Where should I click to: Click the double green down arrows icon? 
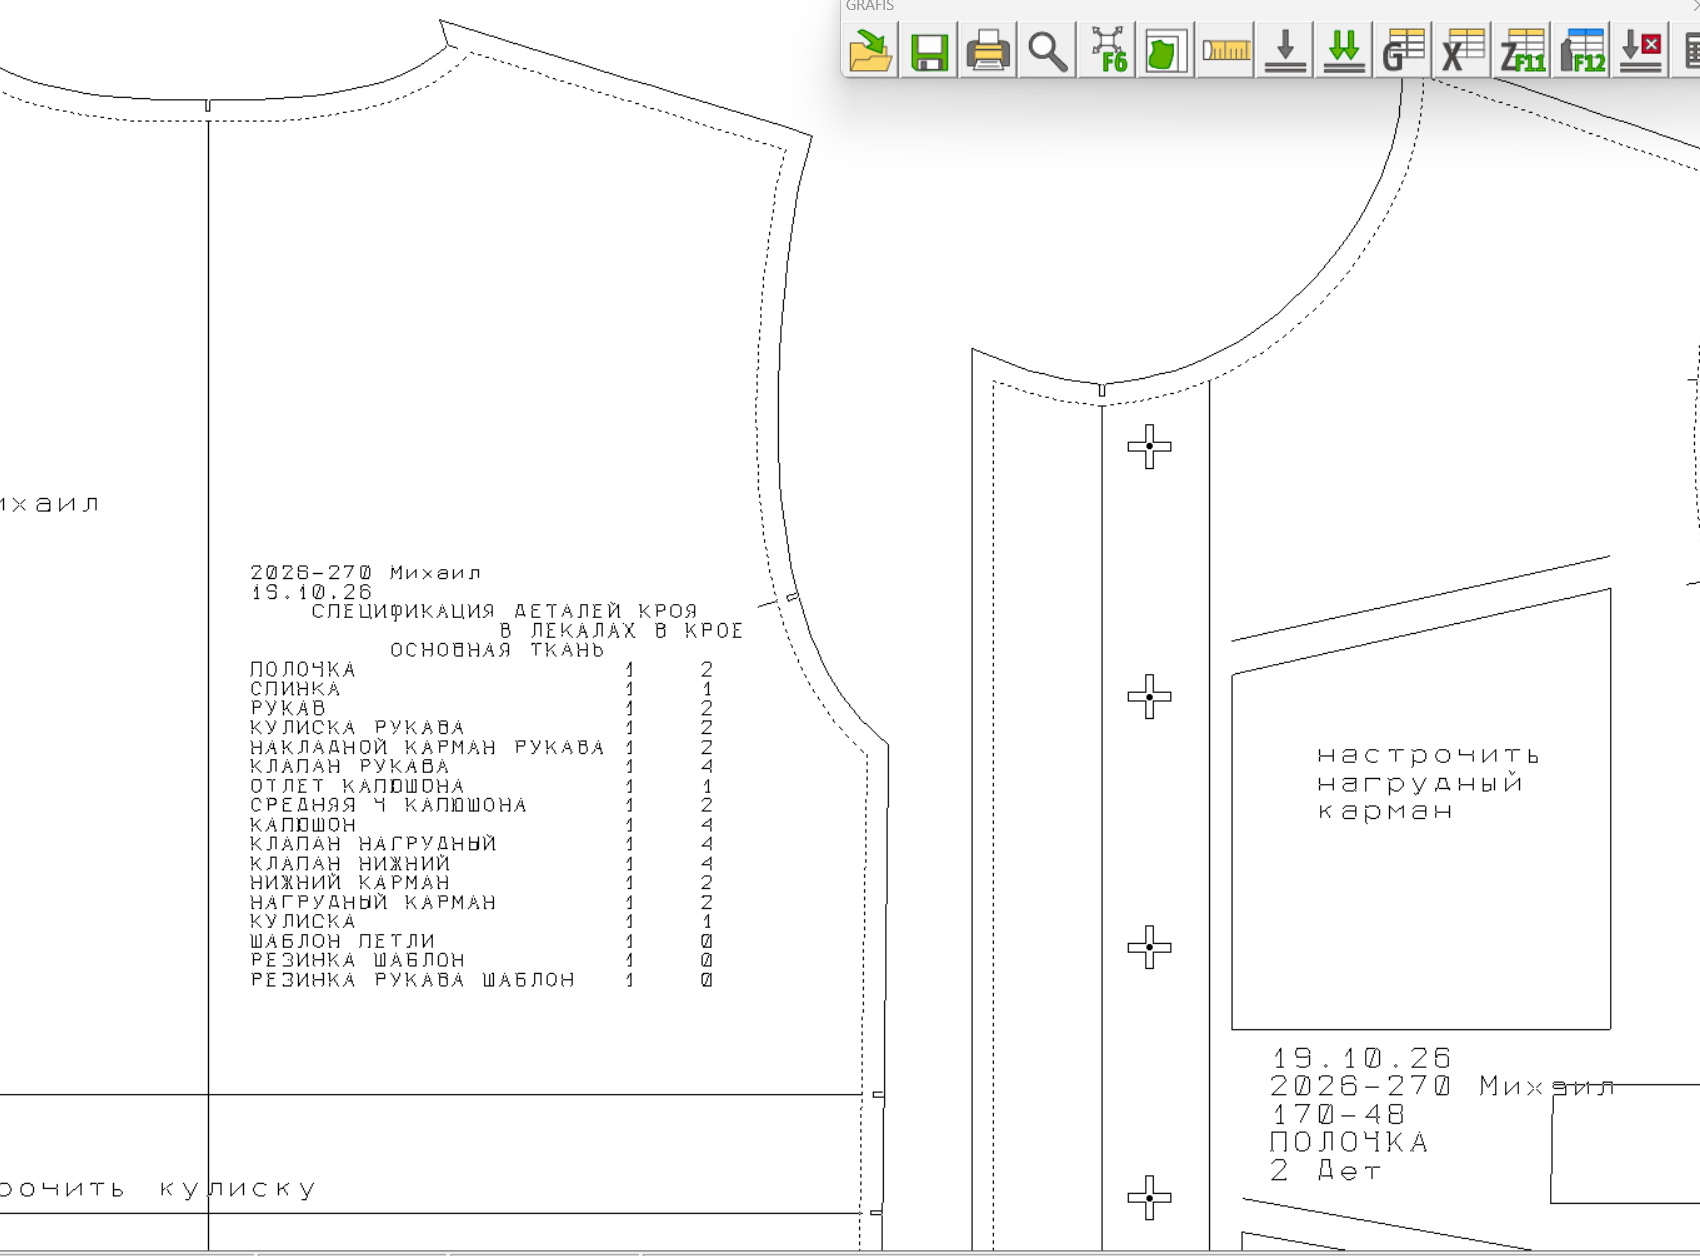pos(1344,50)
